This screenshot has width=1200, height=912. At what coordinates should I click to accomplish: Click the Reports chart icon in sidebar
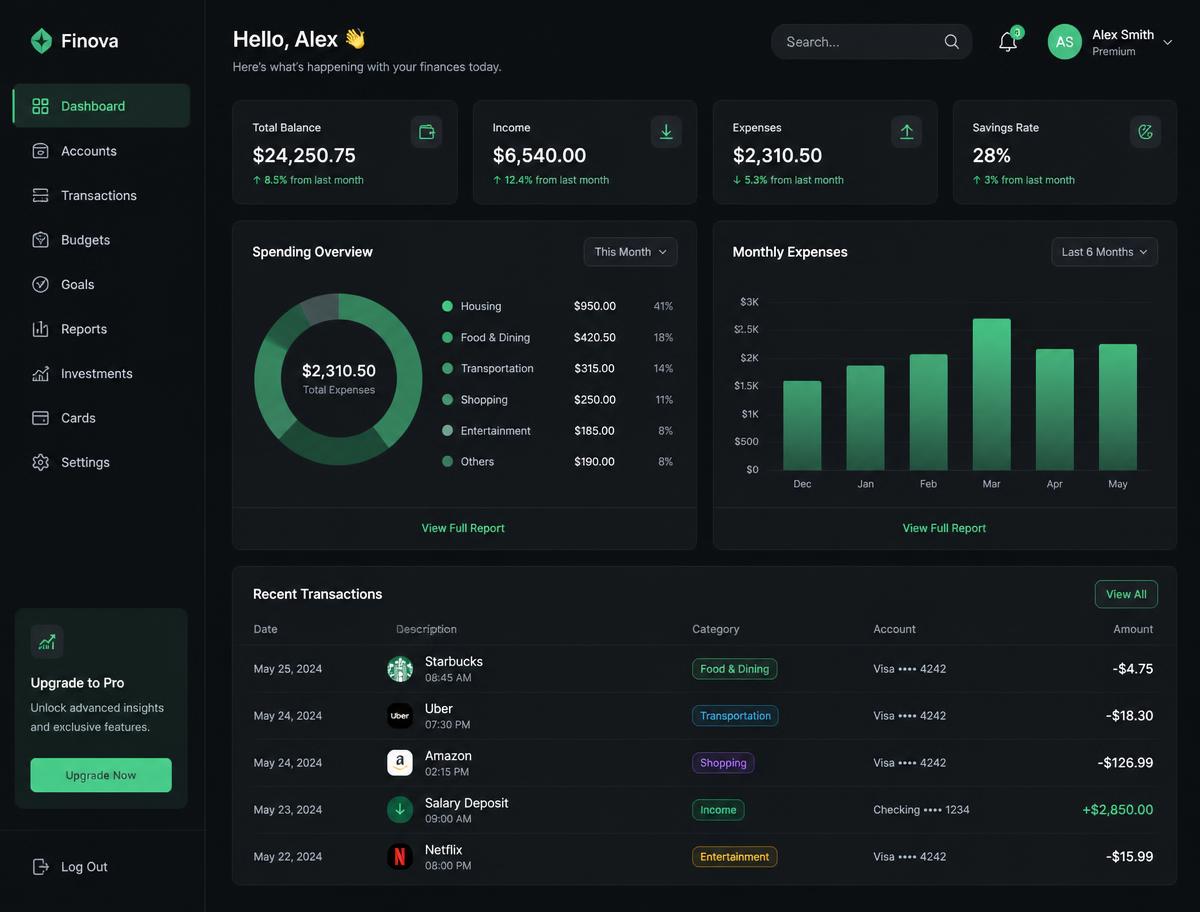tap(41, 329)
